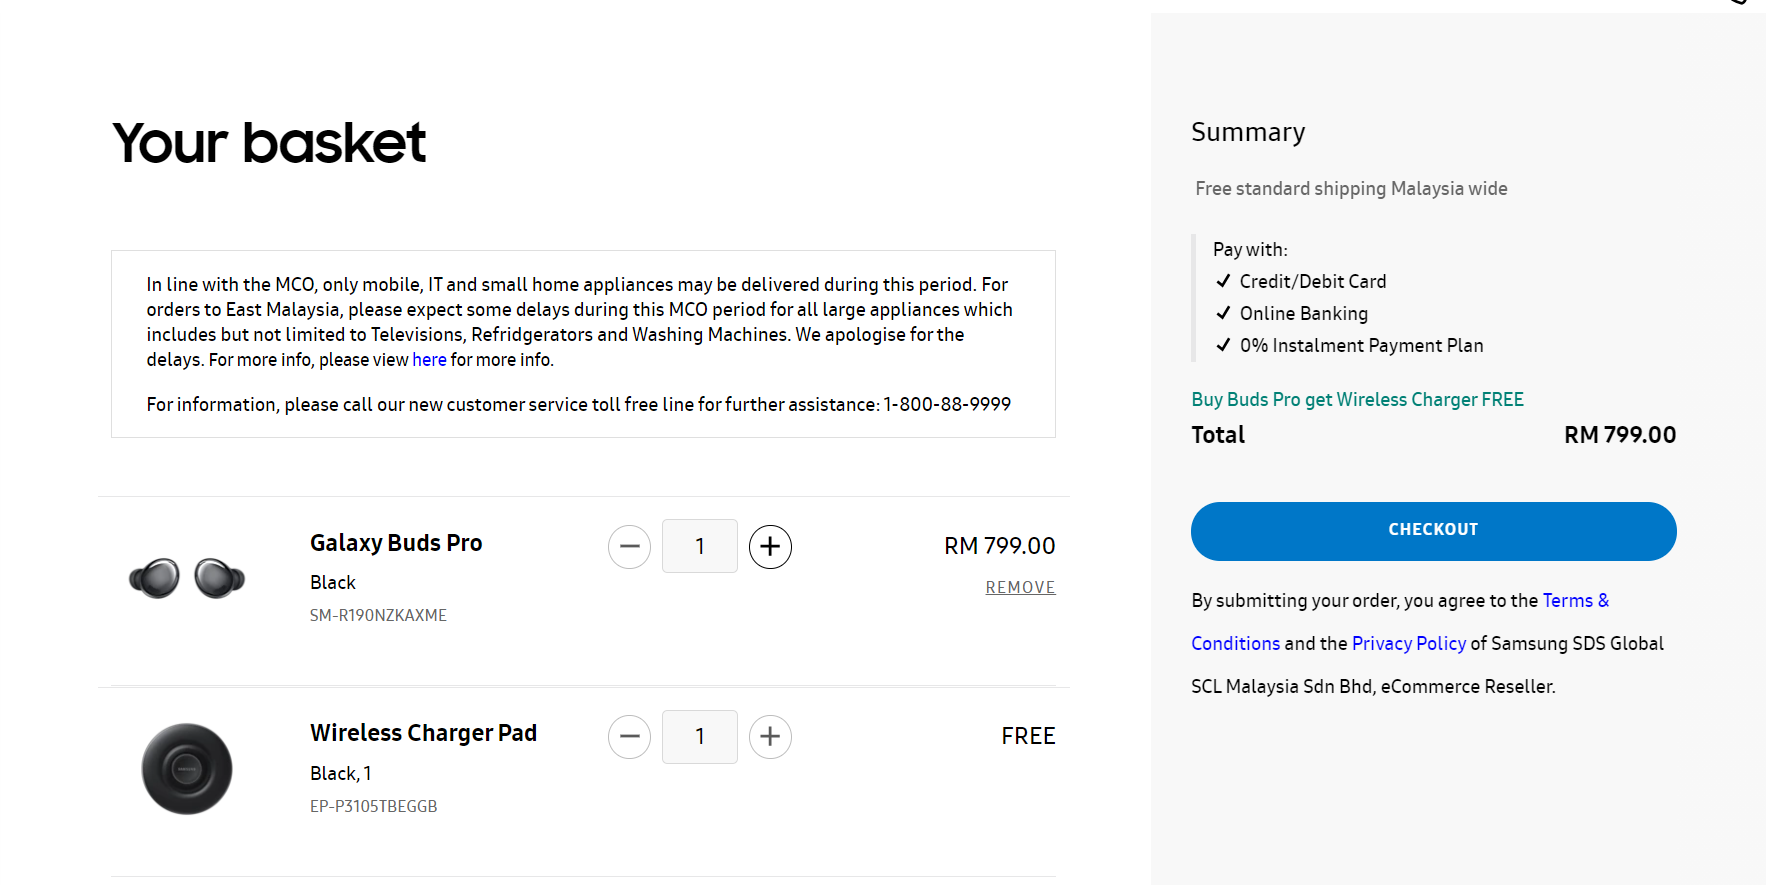
Task: Open the Wireless Charger Pad product title
Action: (423, 733)
